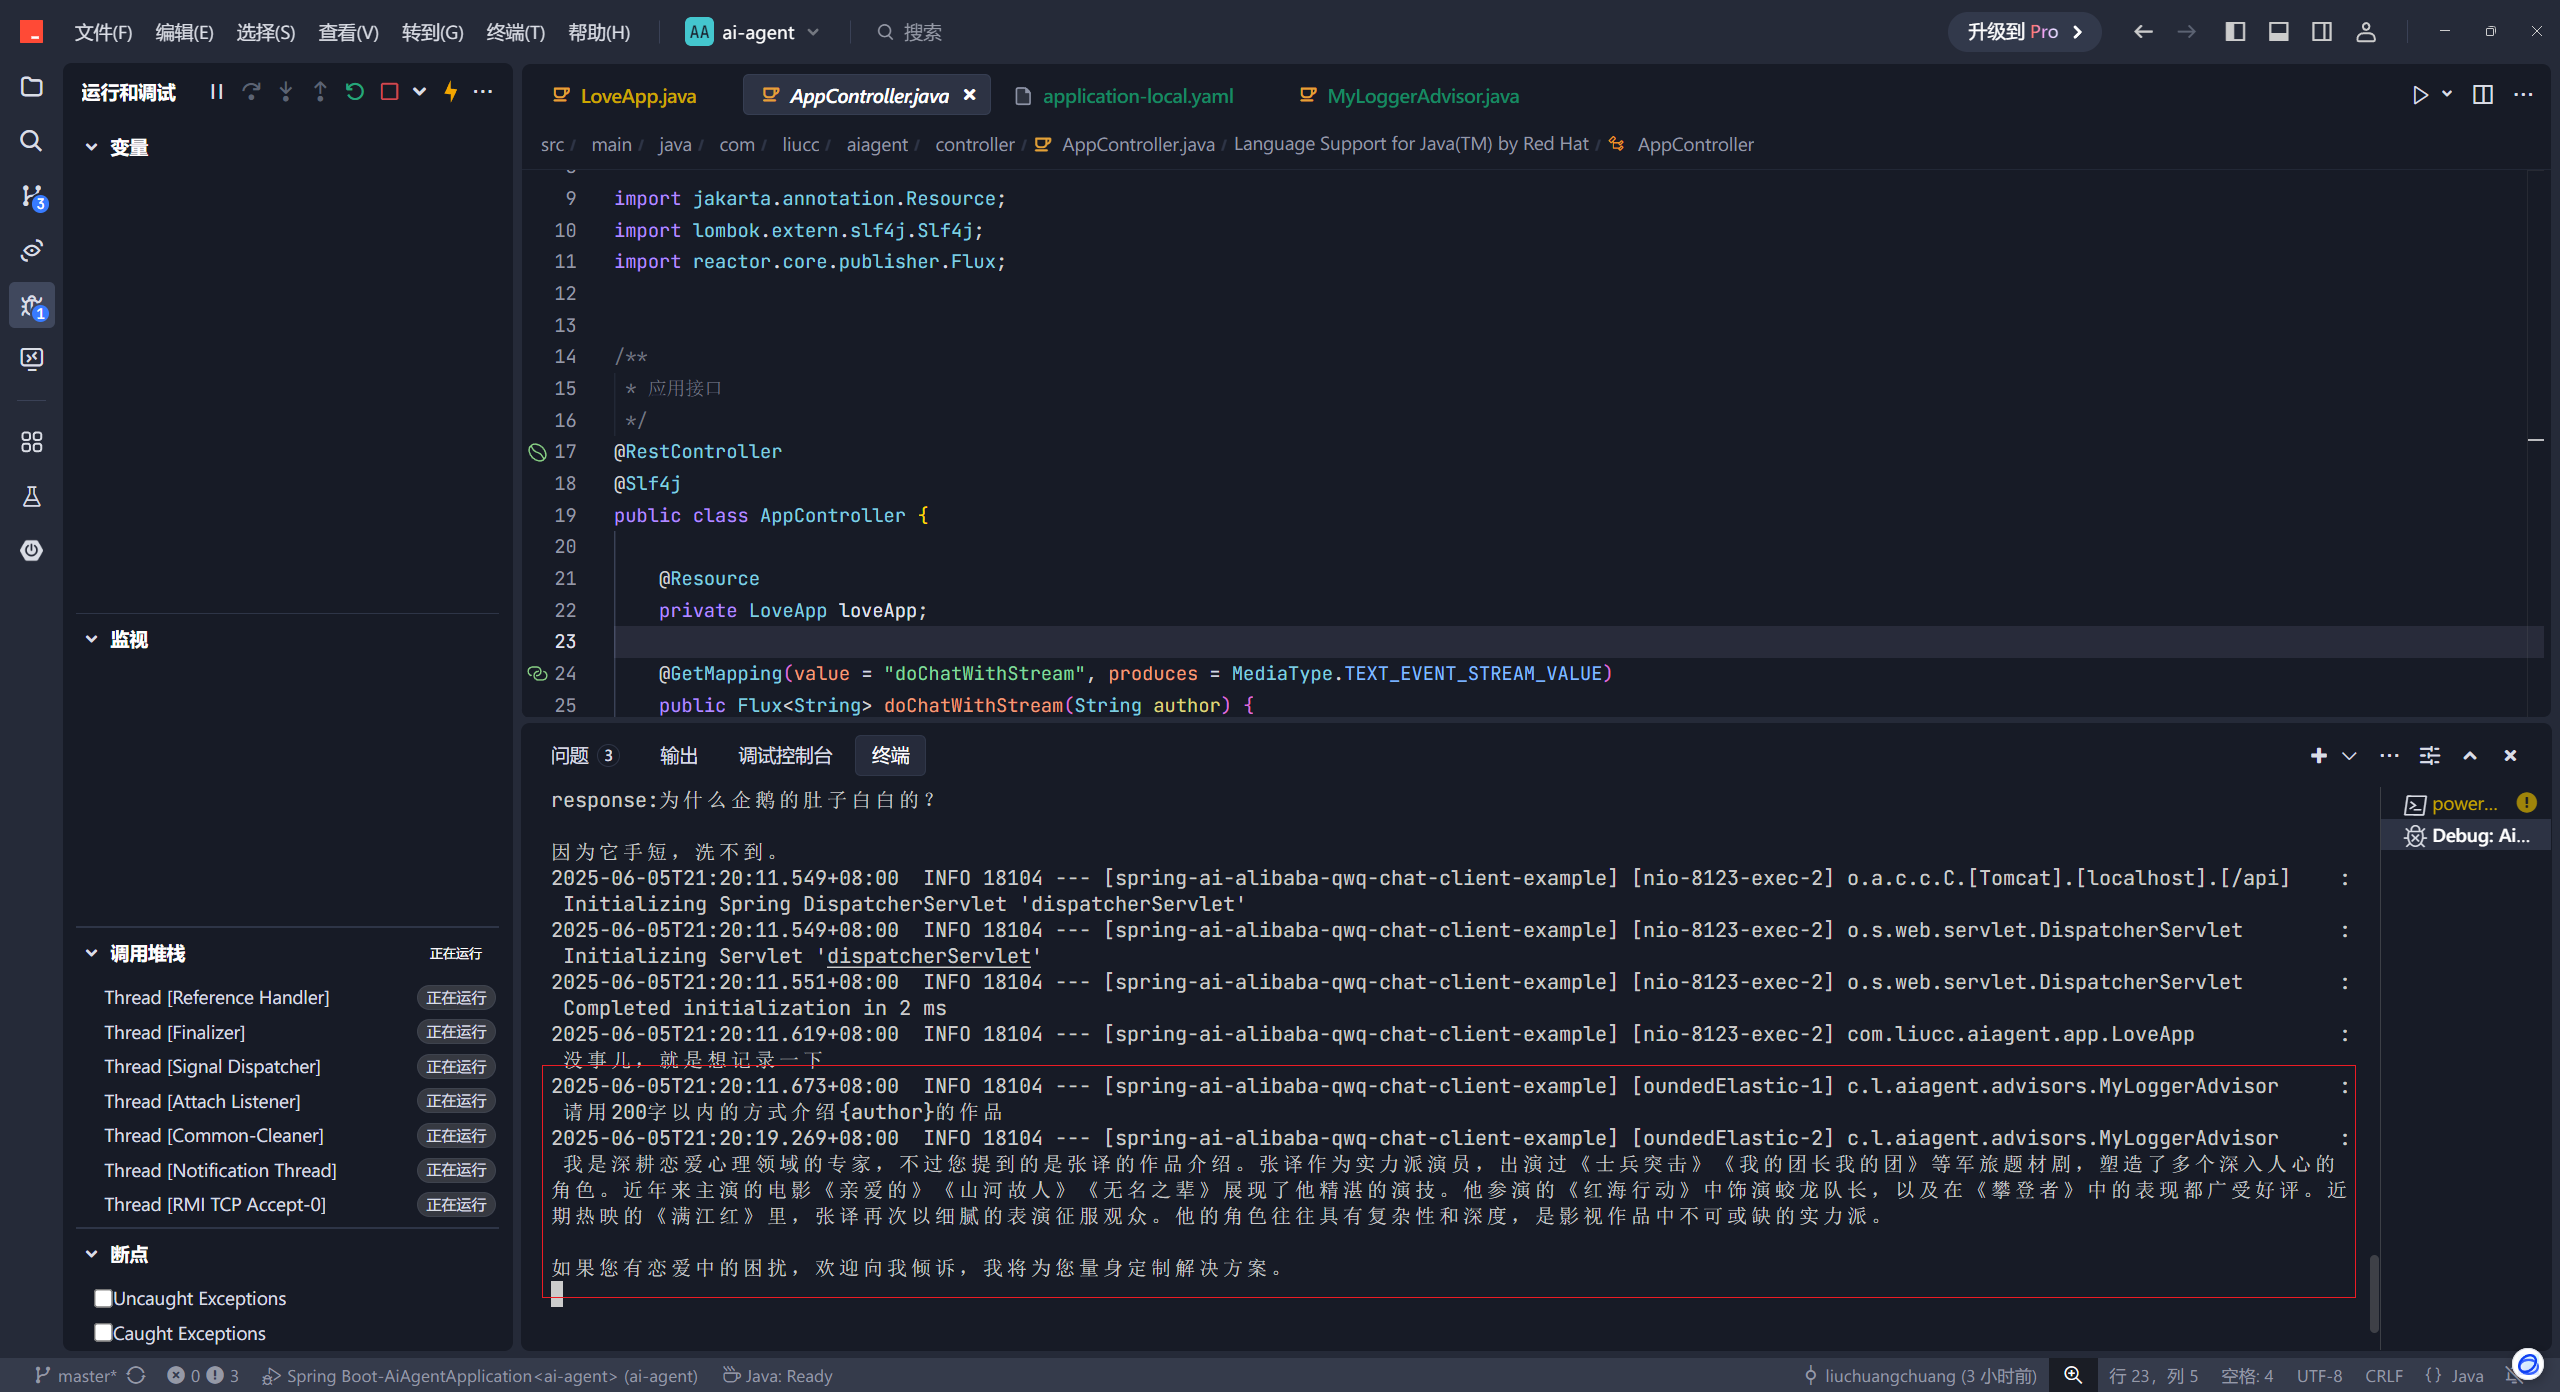
Task: Switch to the LoveApp.java tab
Action: [626, 96]
